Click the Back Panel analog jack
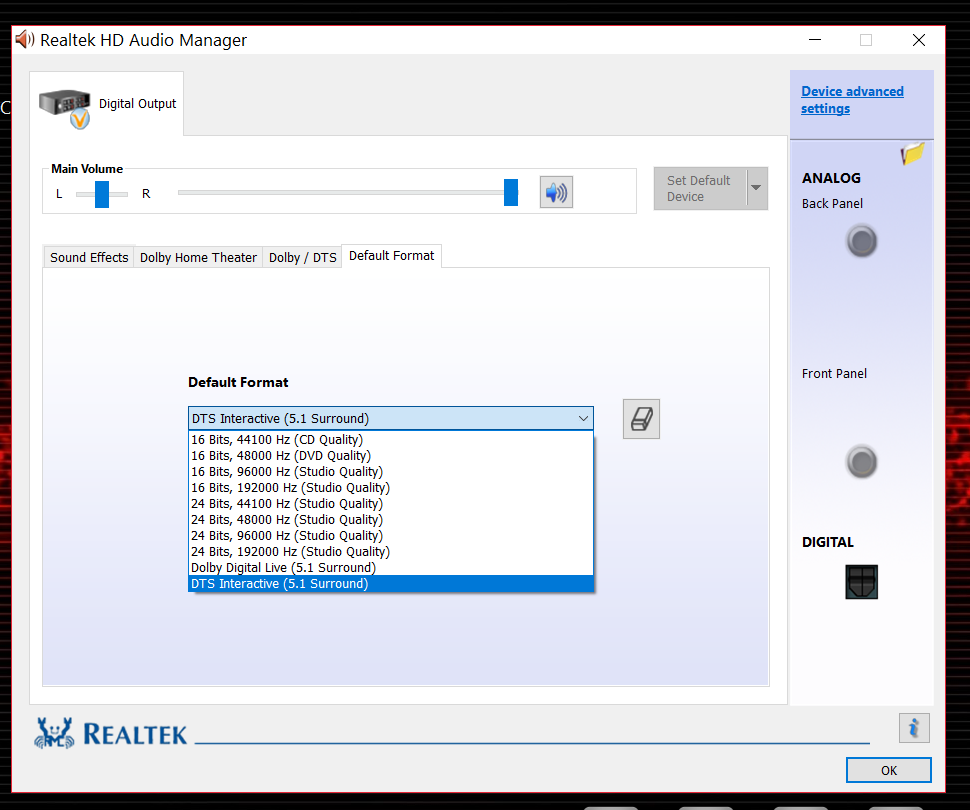 tap(862, 241)
